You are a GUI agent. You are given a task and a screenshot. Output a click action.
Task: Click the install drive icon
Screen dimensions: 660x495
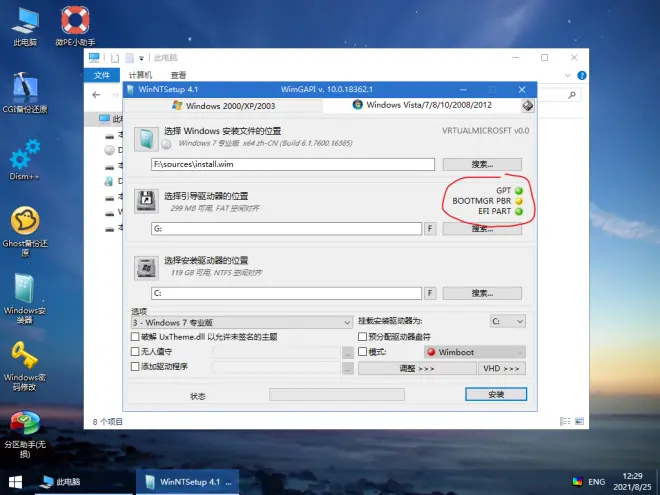point(146,268)
